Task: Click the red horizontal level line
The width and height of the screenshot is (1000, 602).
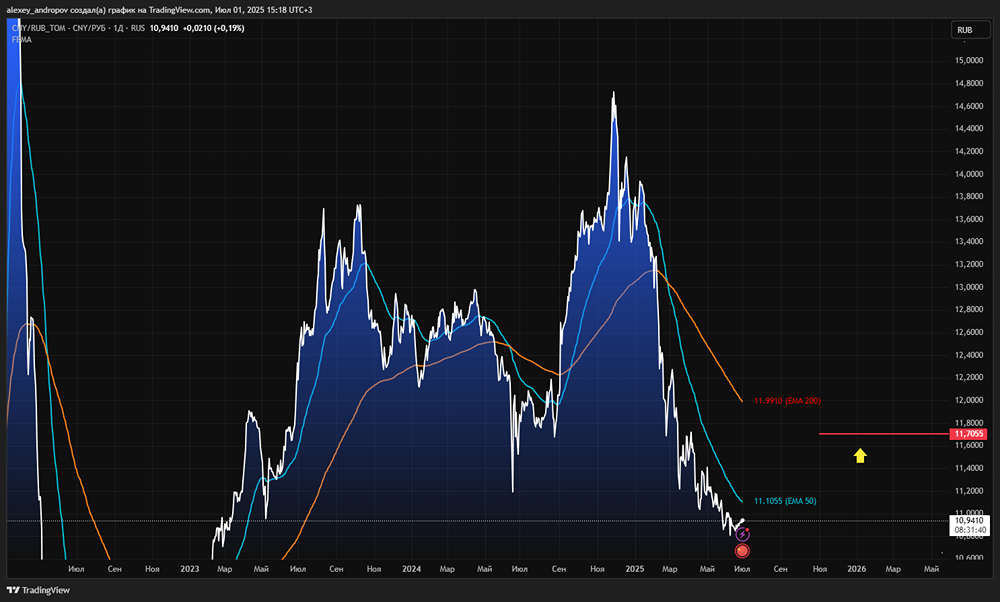Action: pyautogui.click(x=884, y=434)
